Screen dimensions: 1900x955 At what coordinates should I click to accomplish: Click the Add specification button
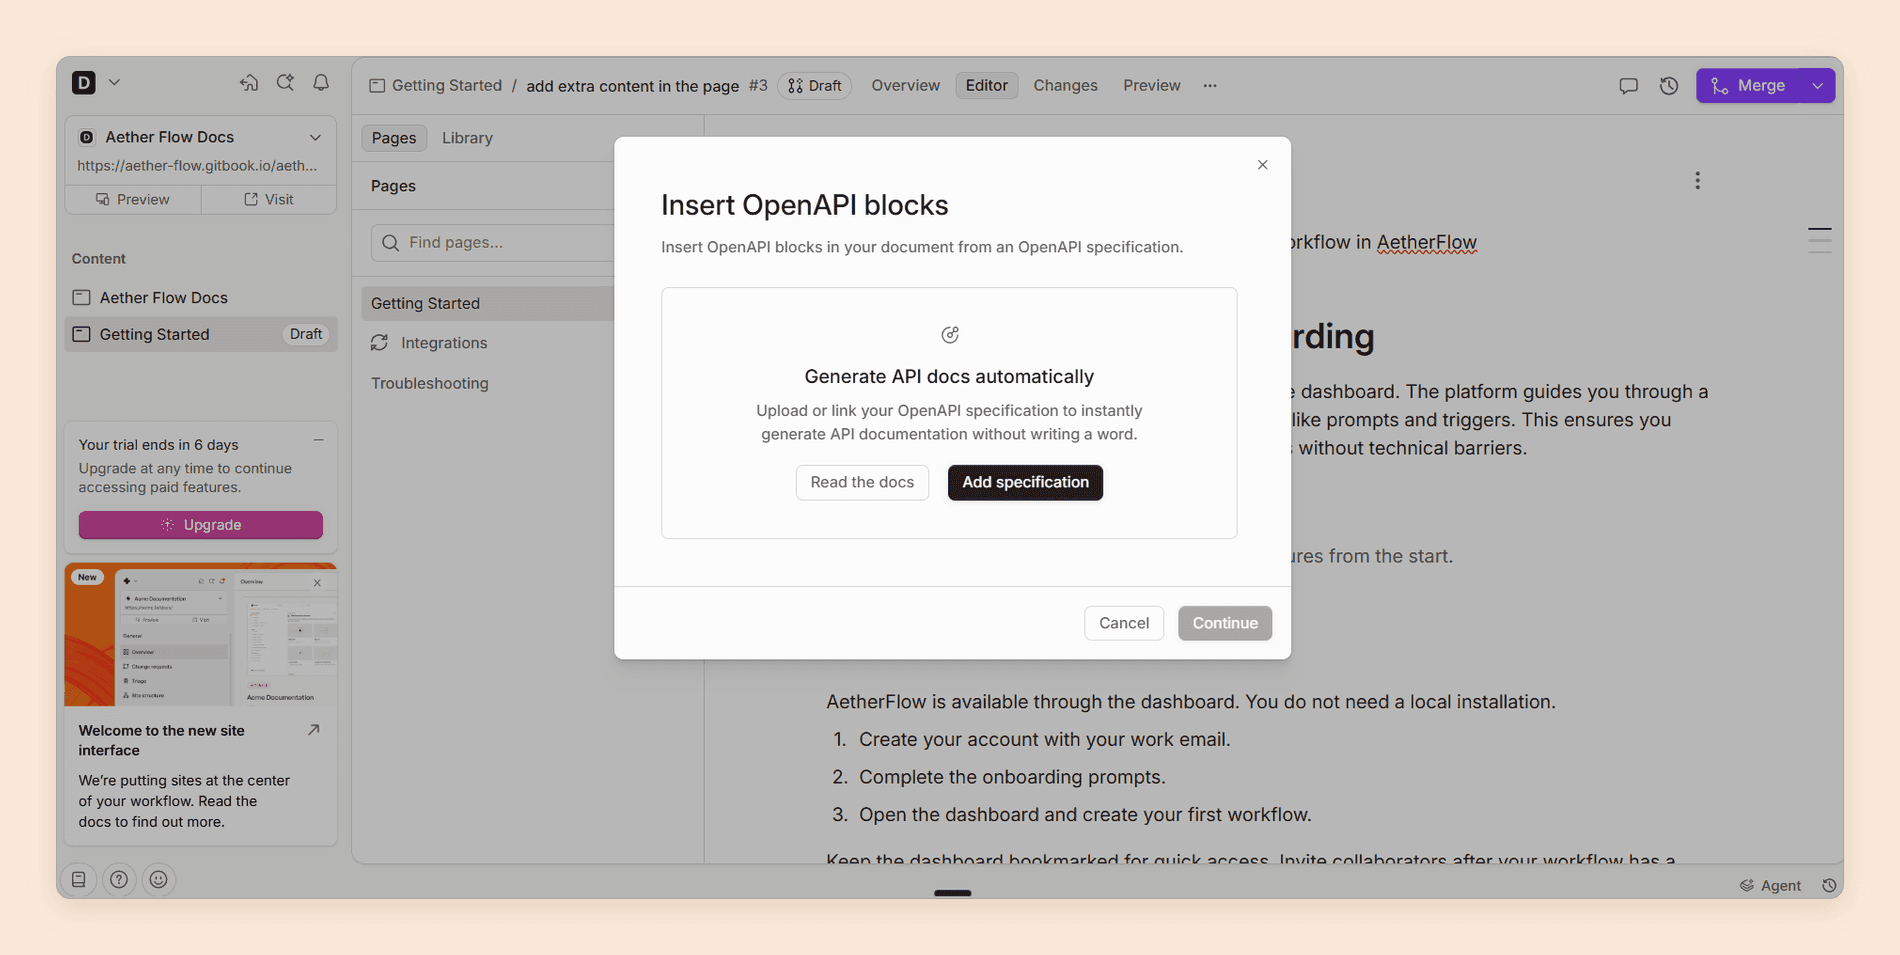(1025, 482)
